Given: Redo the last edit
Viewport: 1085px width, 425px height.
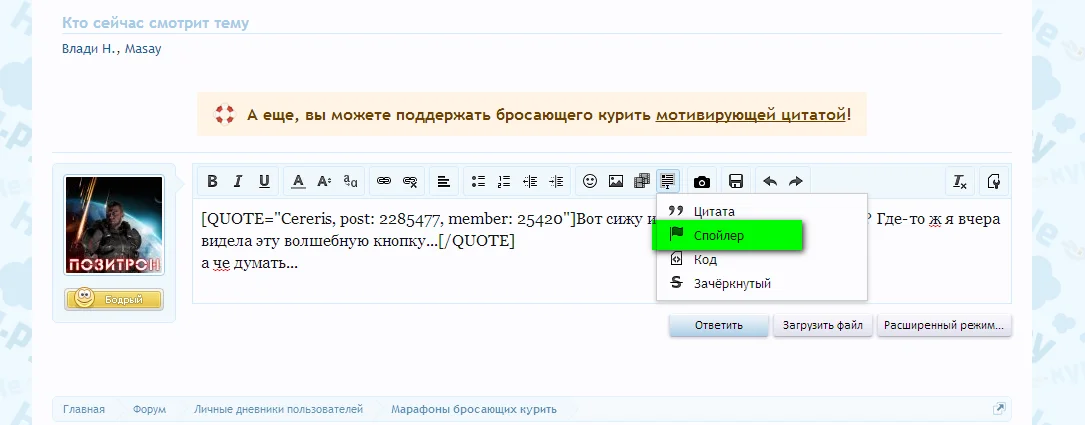Looking at the screenshot, I should click(796, 181).
